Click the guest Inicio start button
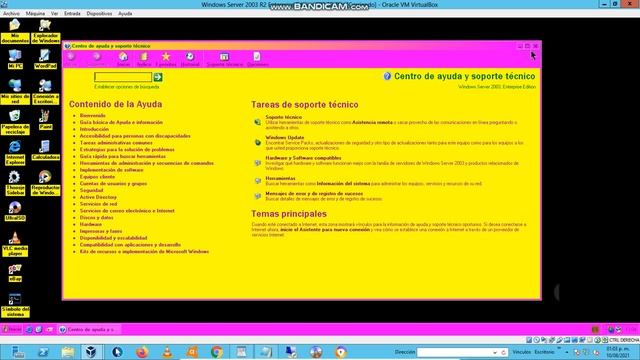640x360 pixels. point(12,329)
